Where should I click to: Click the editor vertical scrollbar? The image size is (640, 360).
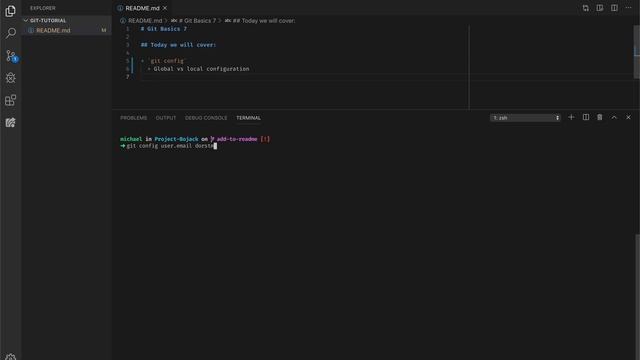637,52
